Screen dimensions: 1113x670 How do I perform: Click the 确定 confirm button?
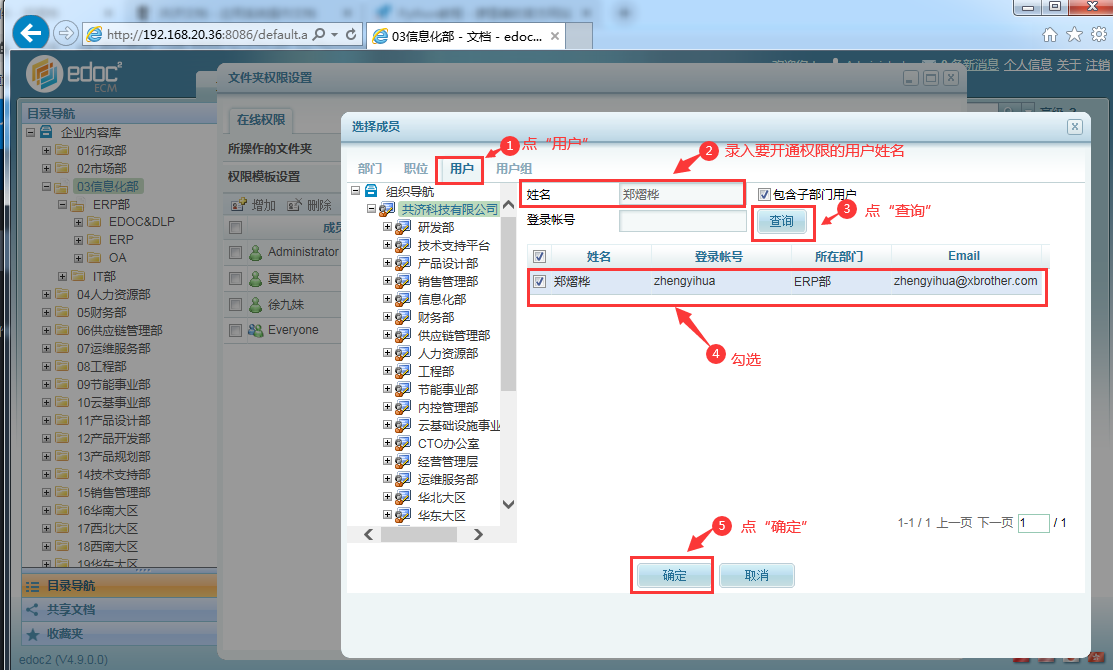pos(674,576)
